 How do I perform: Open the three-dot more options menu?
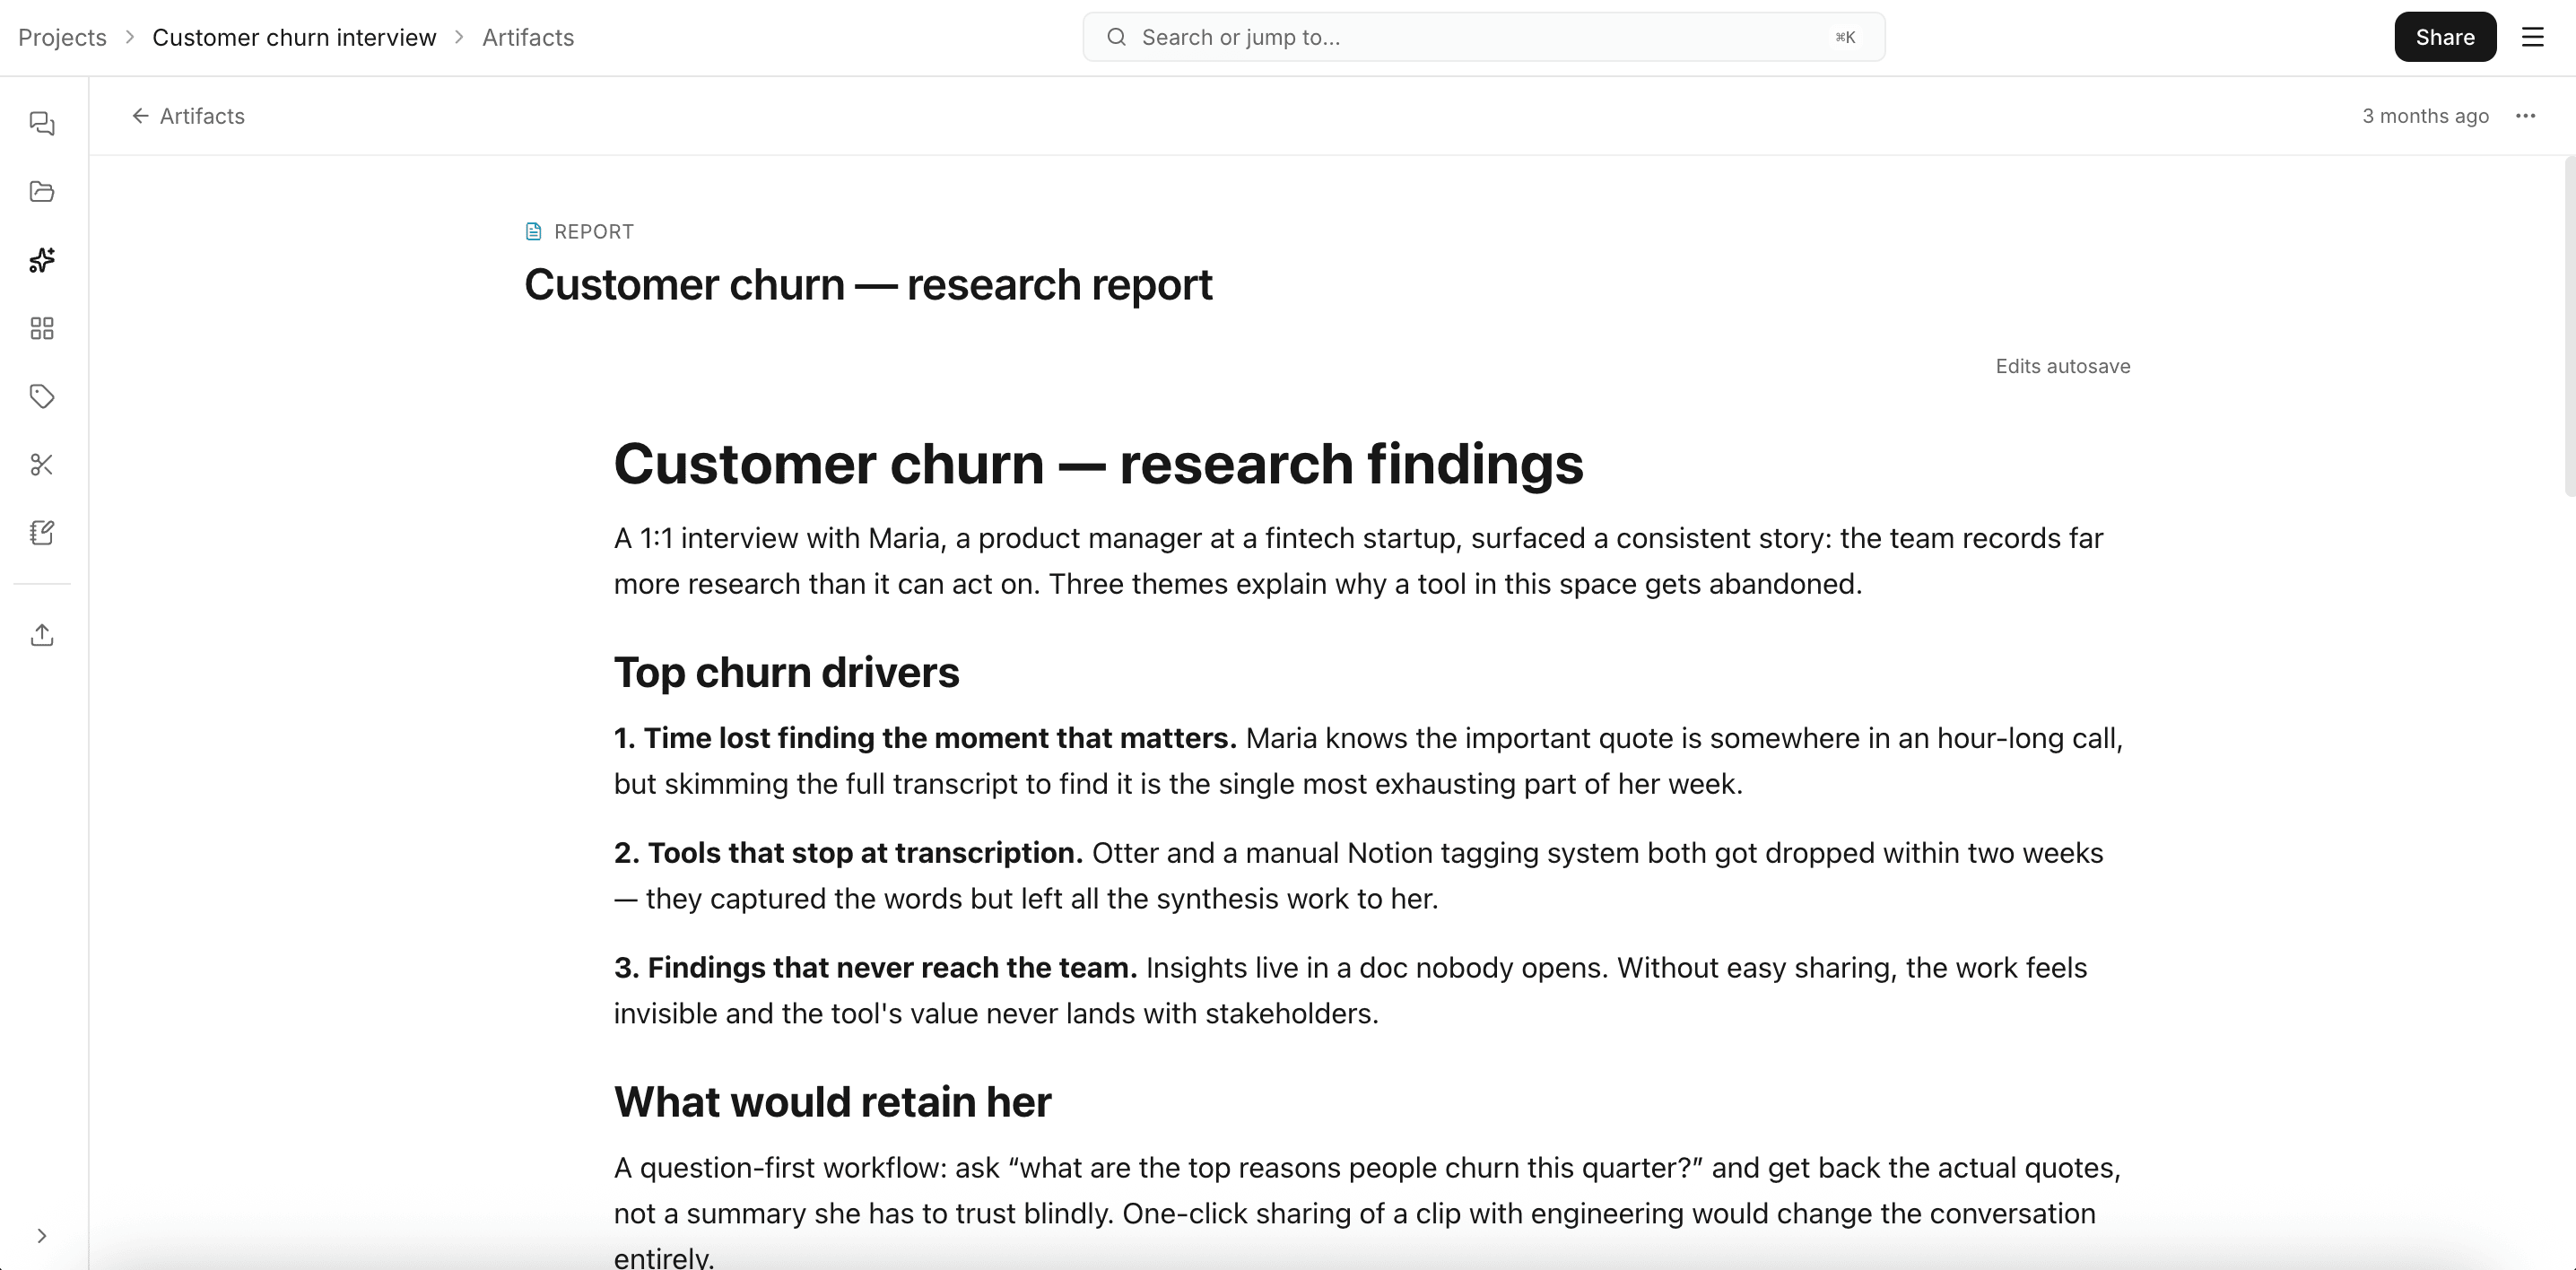[2525, 116]
